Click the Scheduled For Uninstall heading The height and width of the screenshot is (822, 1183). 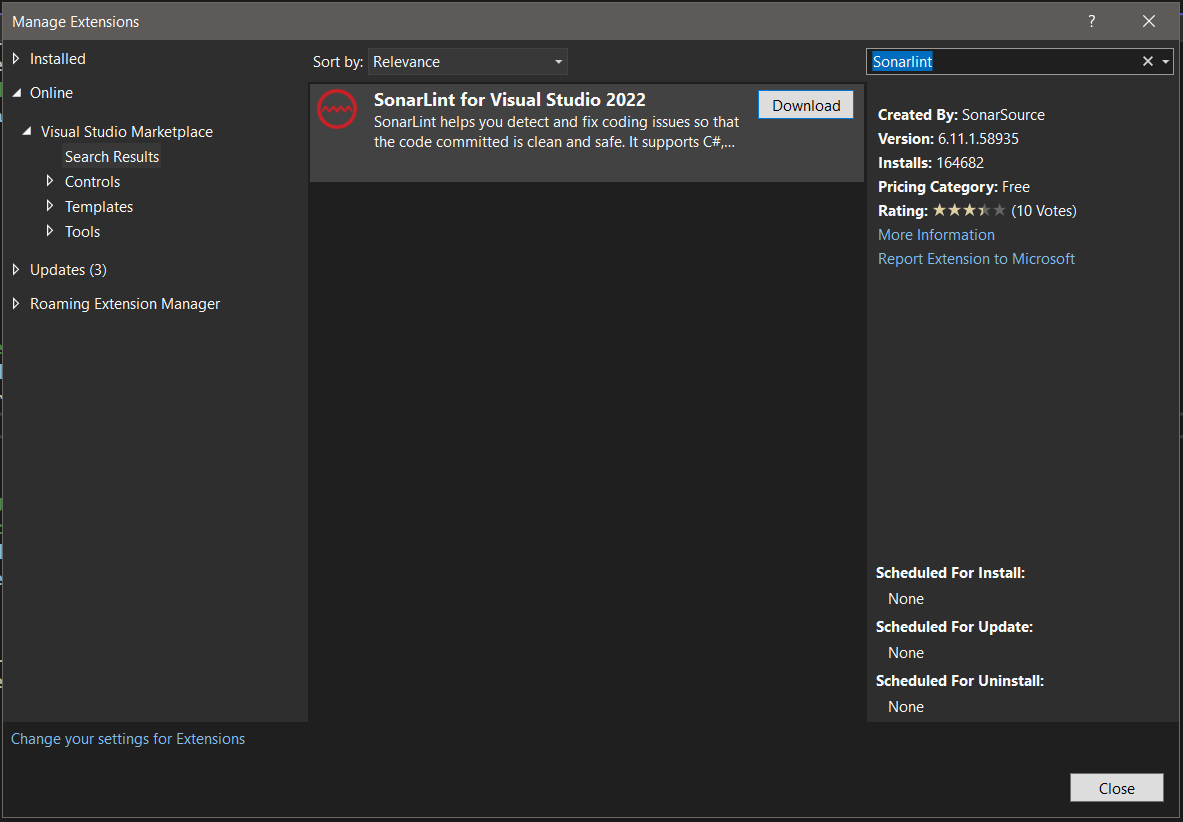(960, 681)
